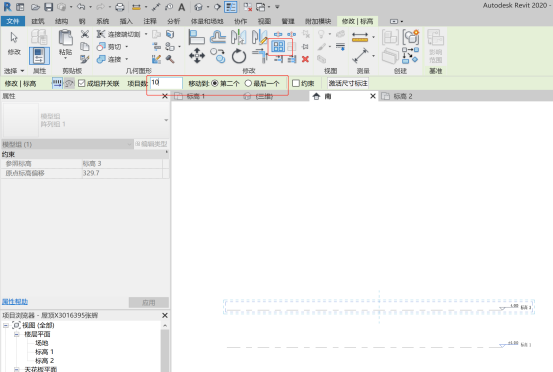Image resolution: width=553 pixels, height=372 pixels.
Task: Switch to the {三维} view tab
Action: (x=264, y=96)
